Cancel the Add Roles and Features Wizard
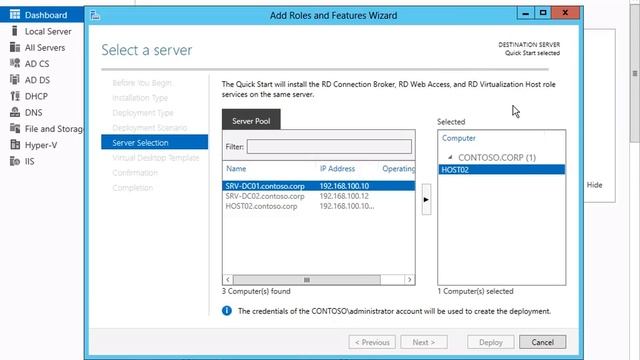640x360 pixels. 542,342
